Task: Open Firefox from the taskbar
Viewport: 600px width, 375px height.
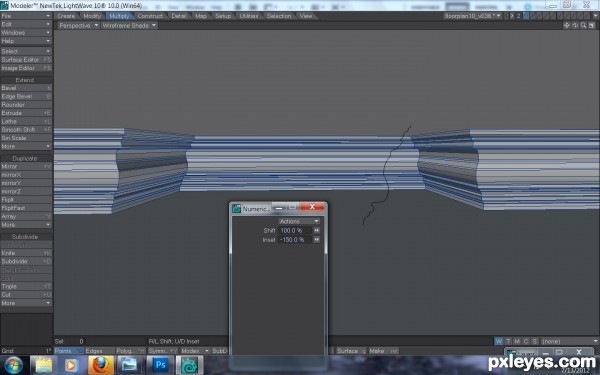Action: click(101, 365)
